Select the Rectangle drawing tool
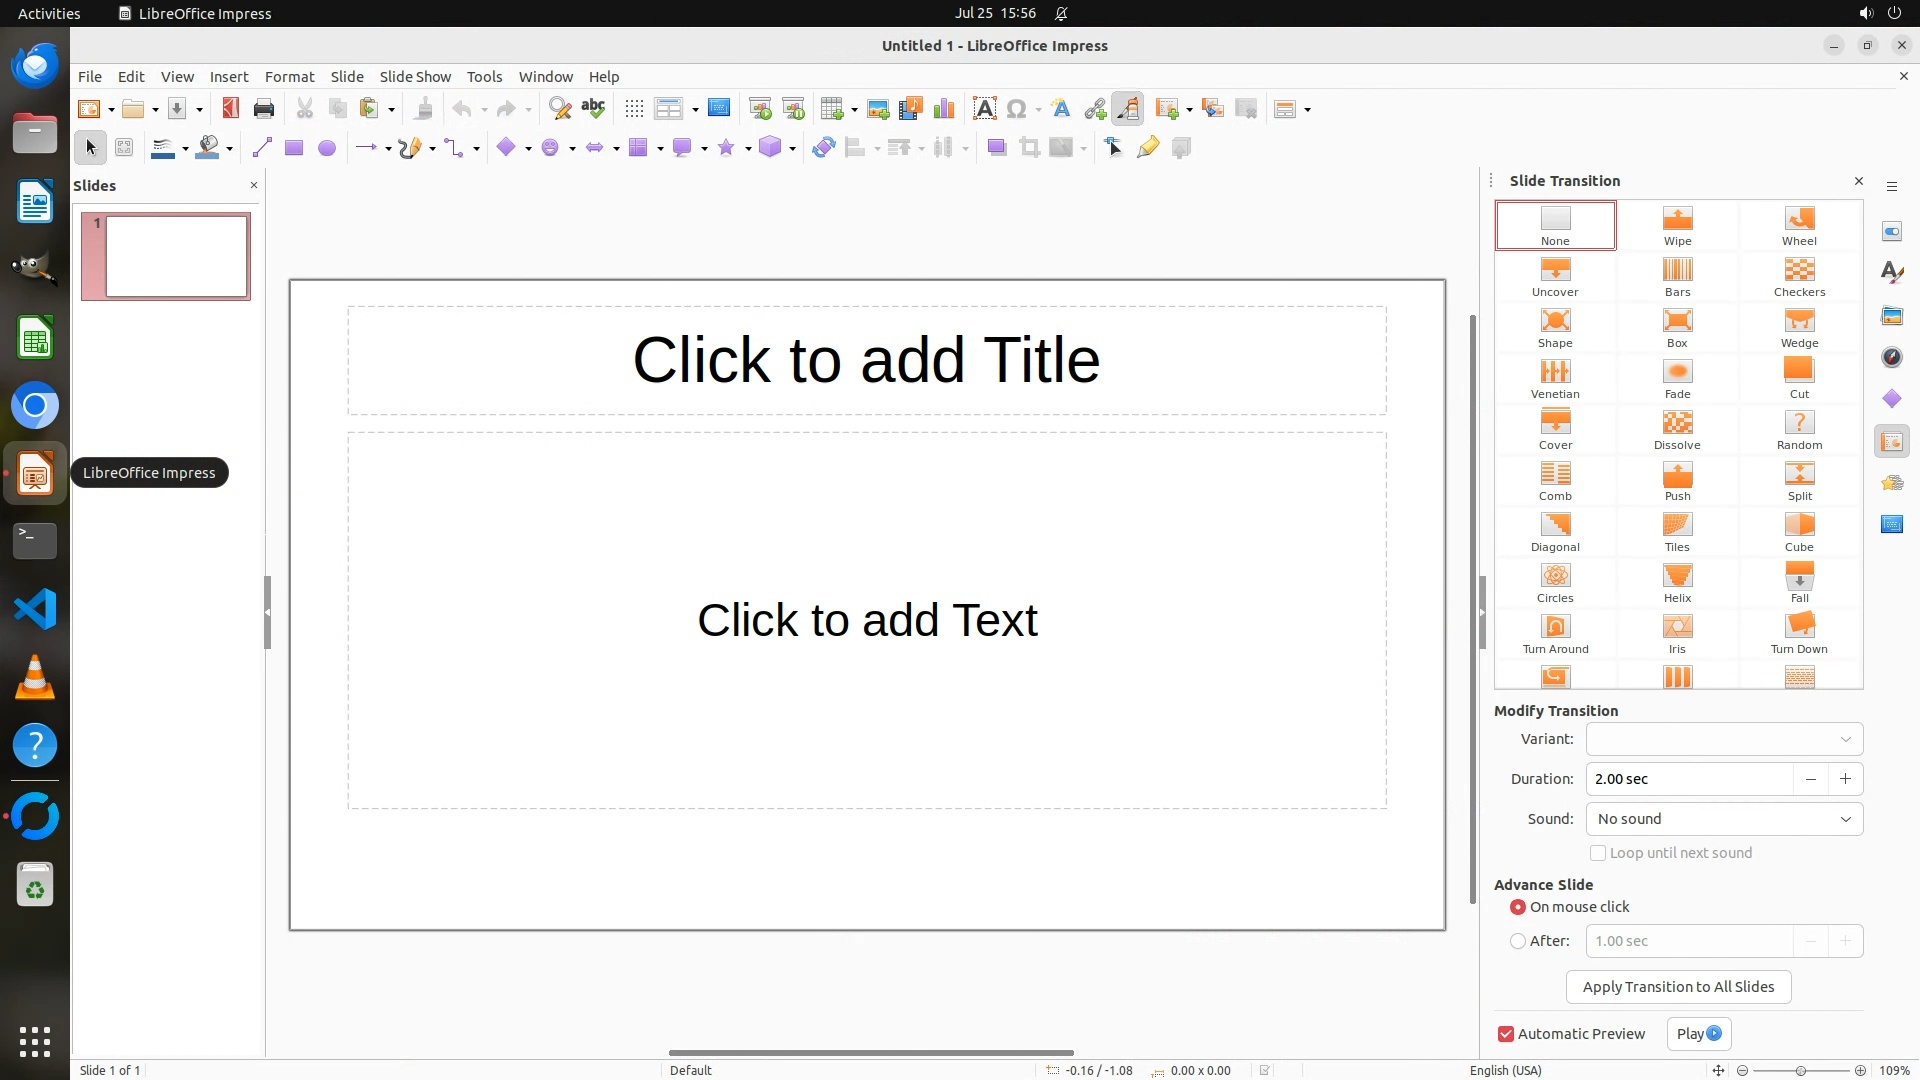 [293, 148]
